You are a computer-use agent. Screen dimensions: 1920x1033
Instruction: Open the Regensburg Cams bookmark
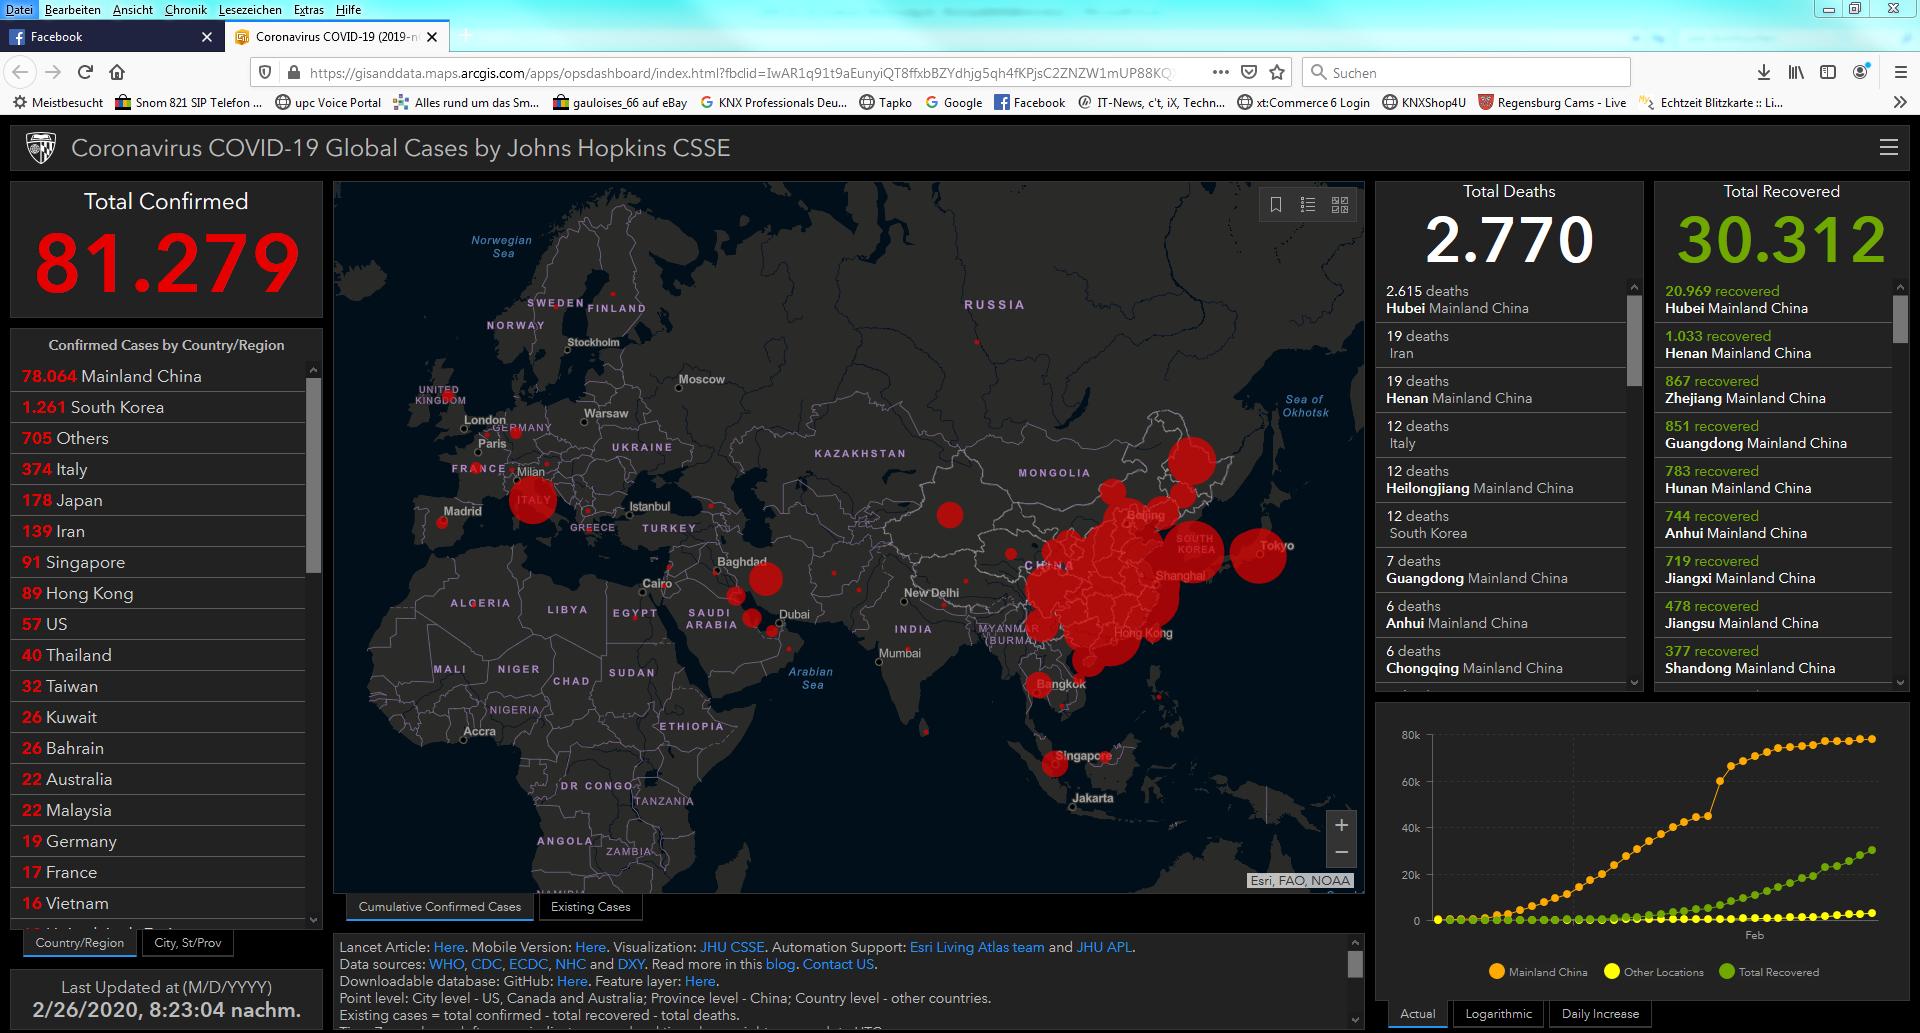(x=1552, y=102)
